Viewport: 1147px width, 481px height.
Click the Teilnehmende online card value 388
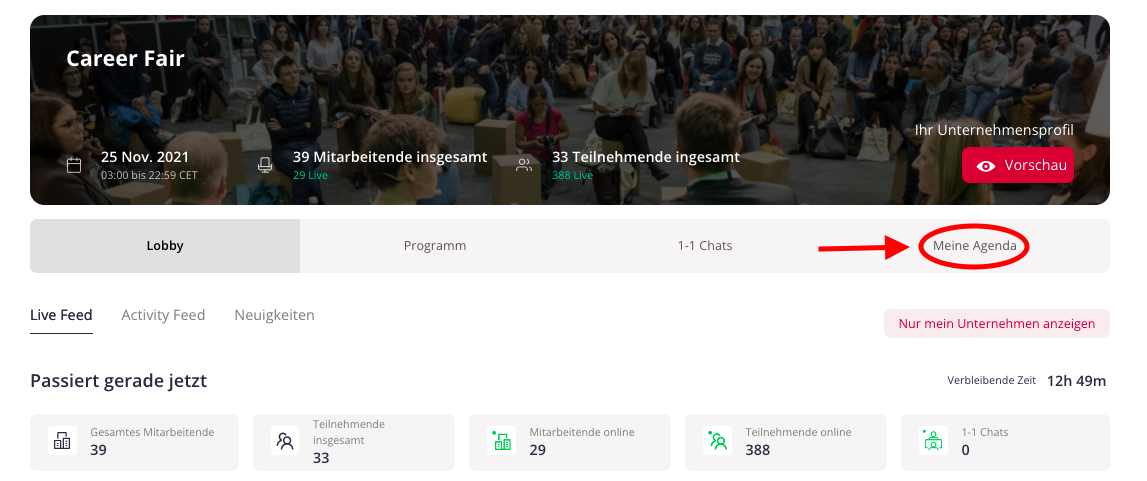point(758,450)
